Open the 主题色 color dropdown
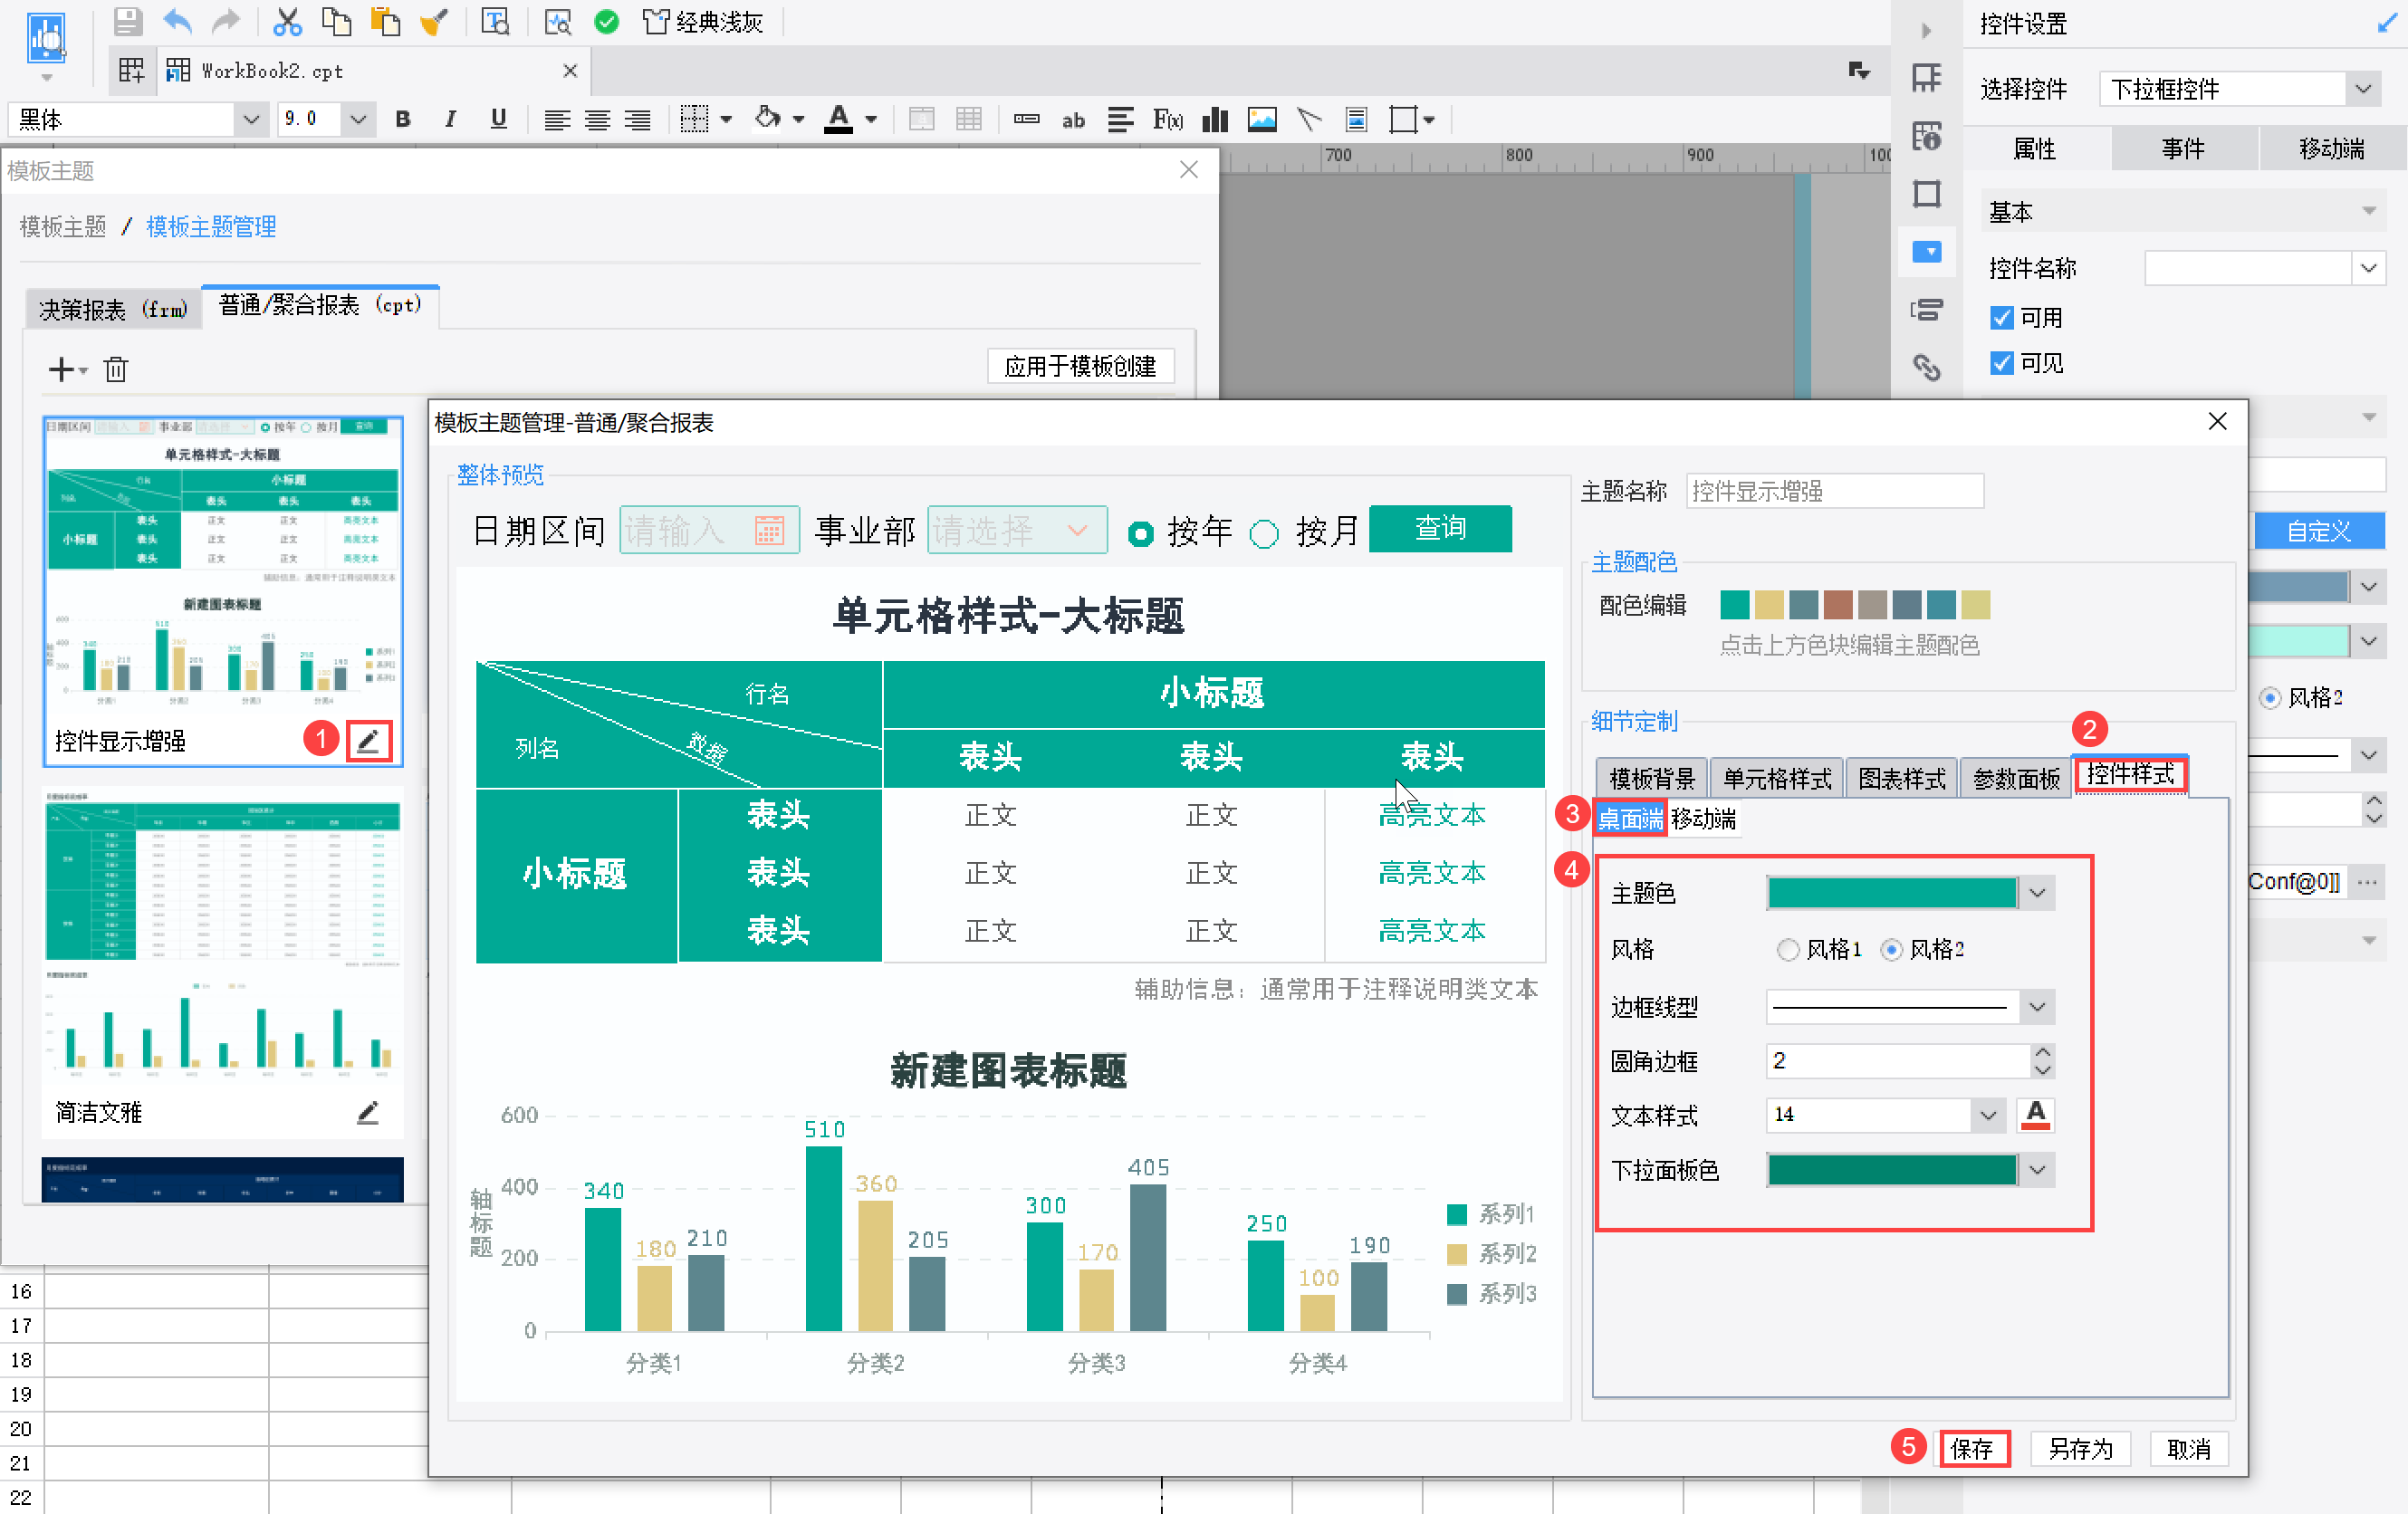This screenshot has width=2408, height=1514. tap(2037, 893)
